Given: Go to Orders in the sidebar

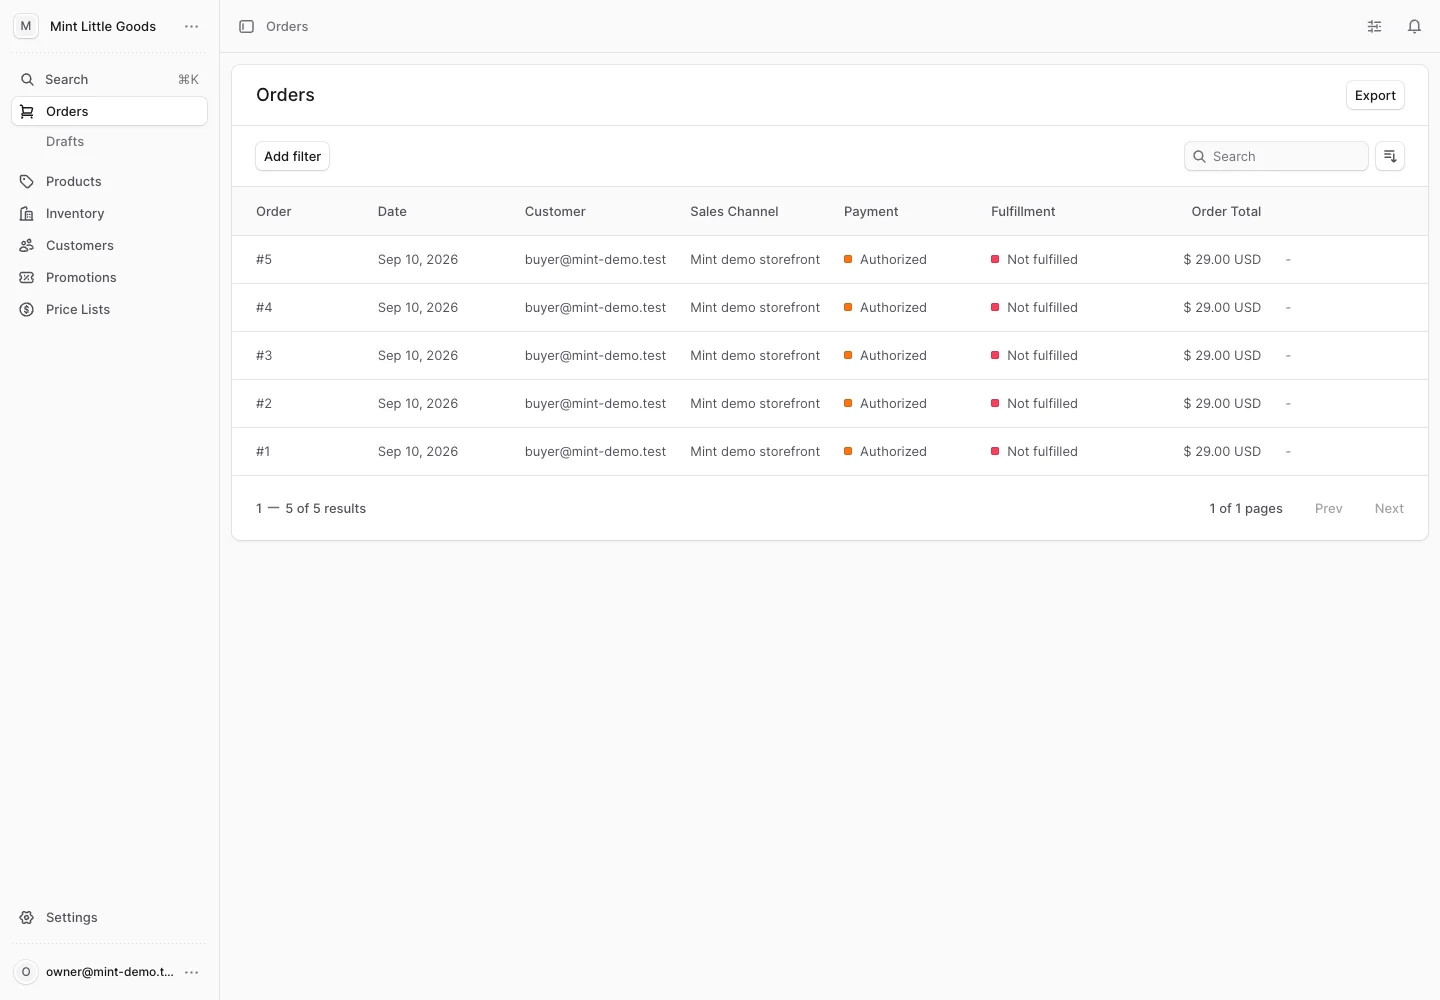Looking at the screenshot, I should pos(109,111).
